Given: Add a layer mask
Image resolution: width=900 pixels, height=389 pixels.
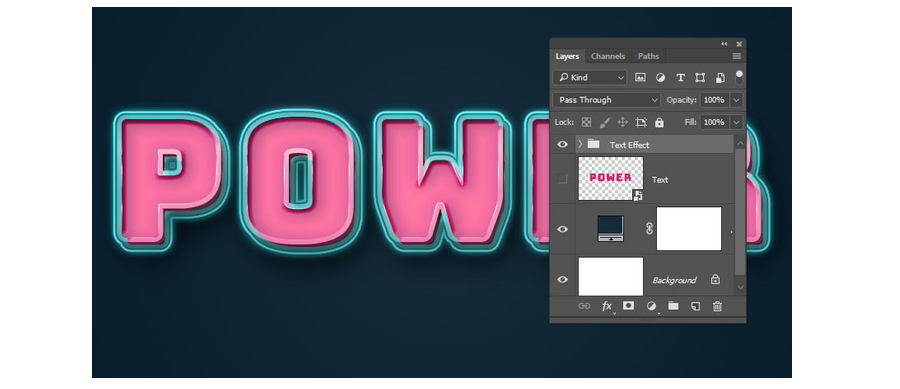Looking at the screenshot, I should [629, 306].
